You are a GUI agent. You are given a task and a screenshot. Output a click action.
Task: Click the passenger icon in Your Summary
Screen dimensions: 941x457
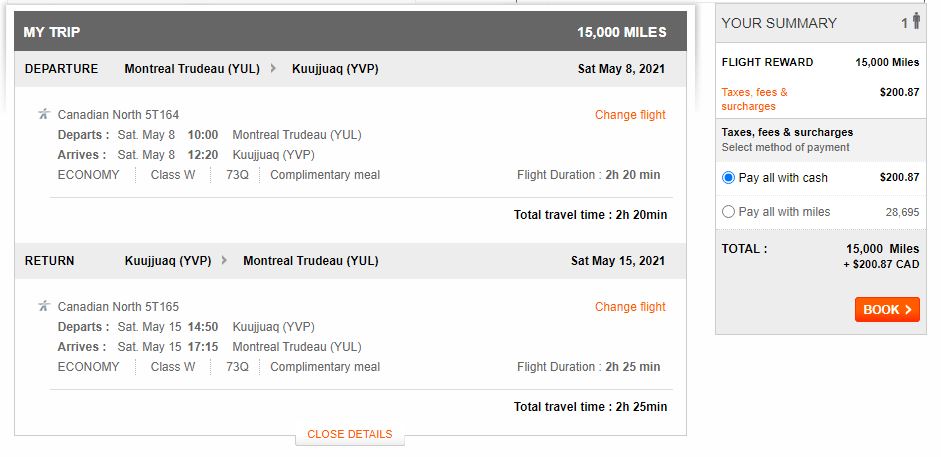916,22
